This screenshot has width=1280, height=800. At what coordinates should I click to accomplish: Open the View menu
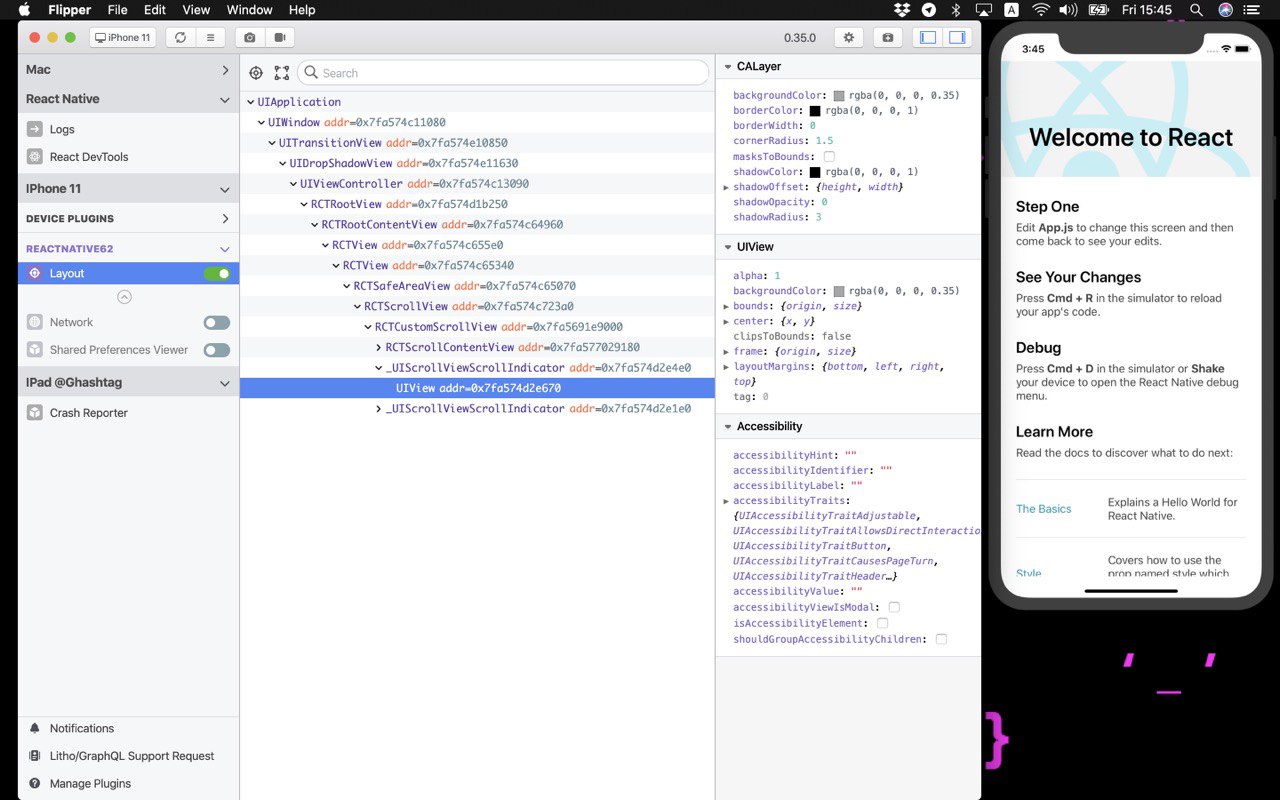pyautogui.click(x=196, y=10)
